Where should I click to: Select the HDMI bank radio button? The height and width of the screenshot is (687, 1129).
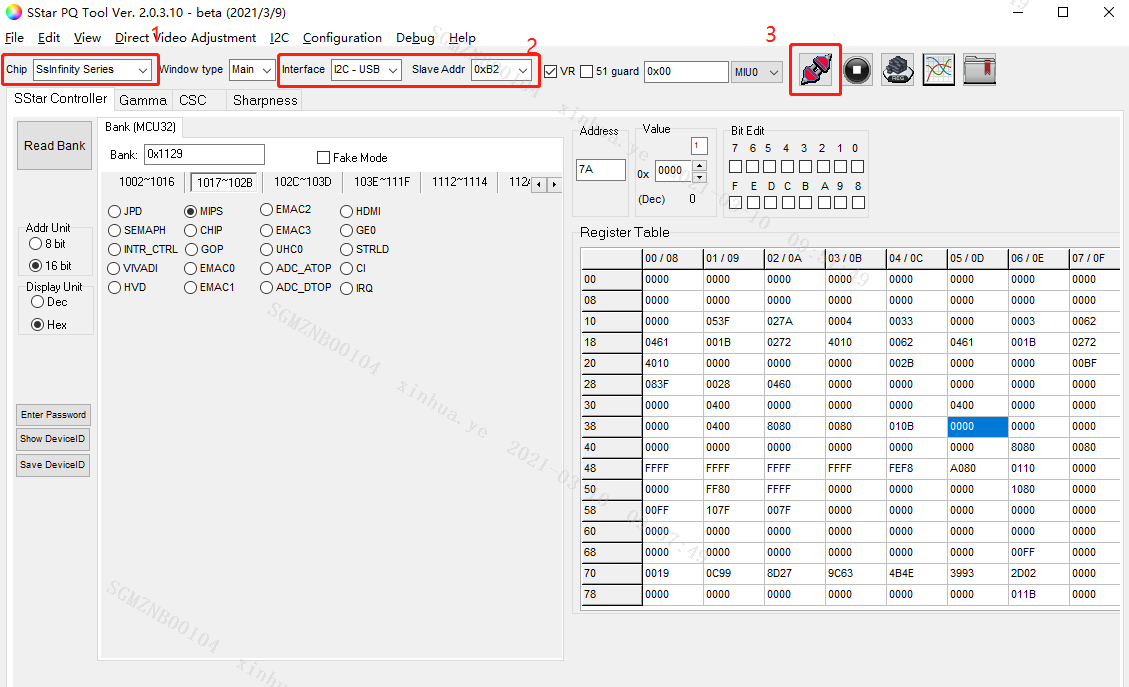point(347,211)
